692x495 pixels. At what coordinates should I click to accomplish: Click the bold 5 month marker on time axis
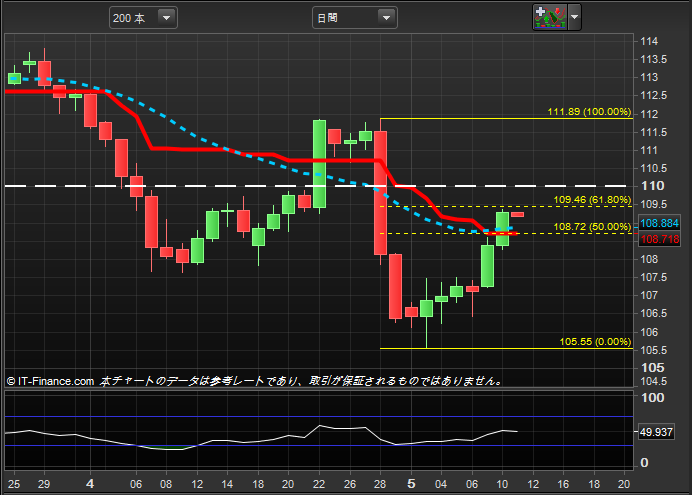click(x=411, y=484)
